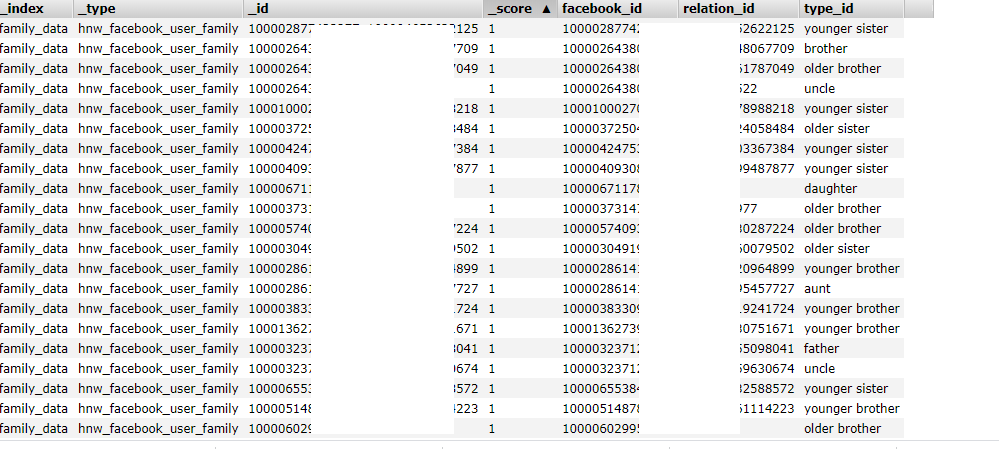Click the _type column header
Screen dimensions: 999x449
coord(97,9)
